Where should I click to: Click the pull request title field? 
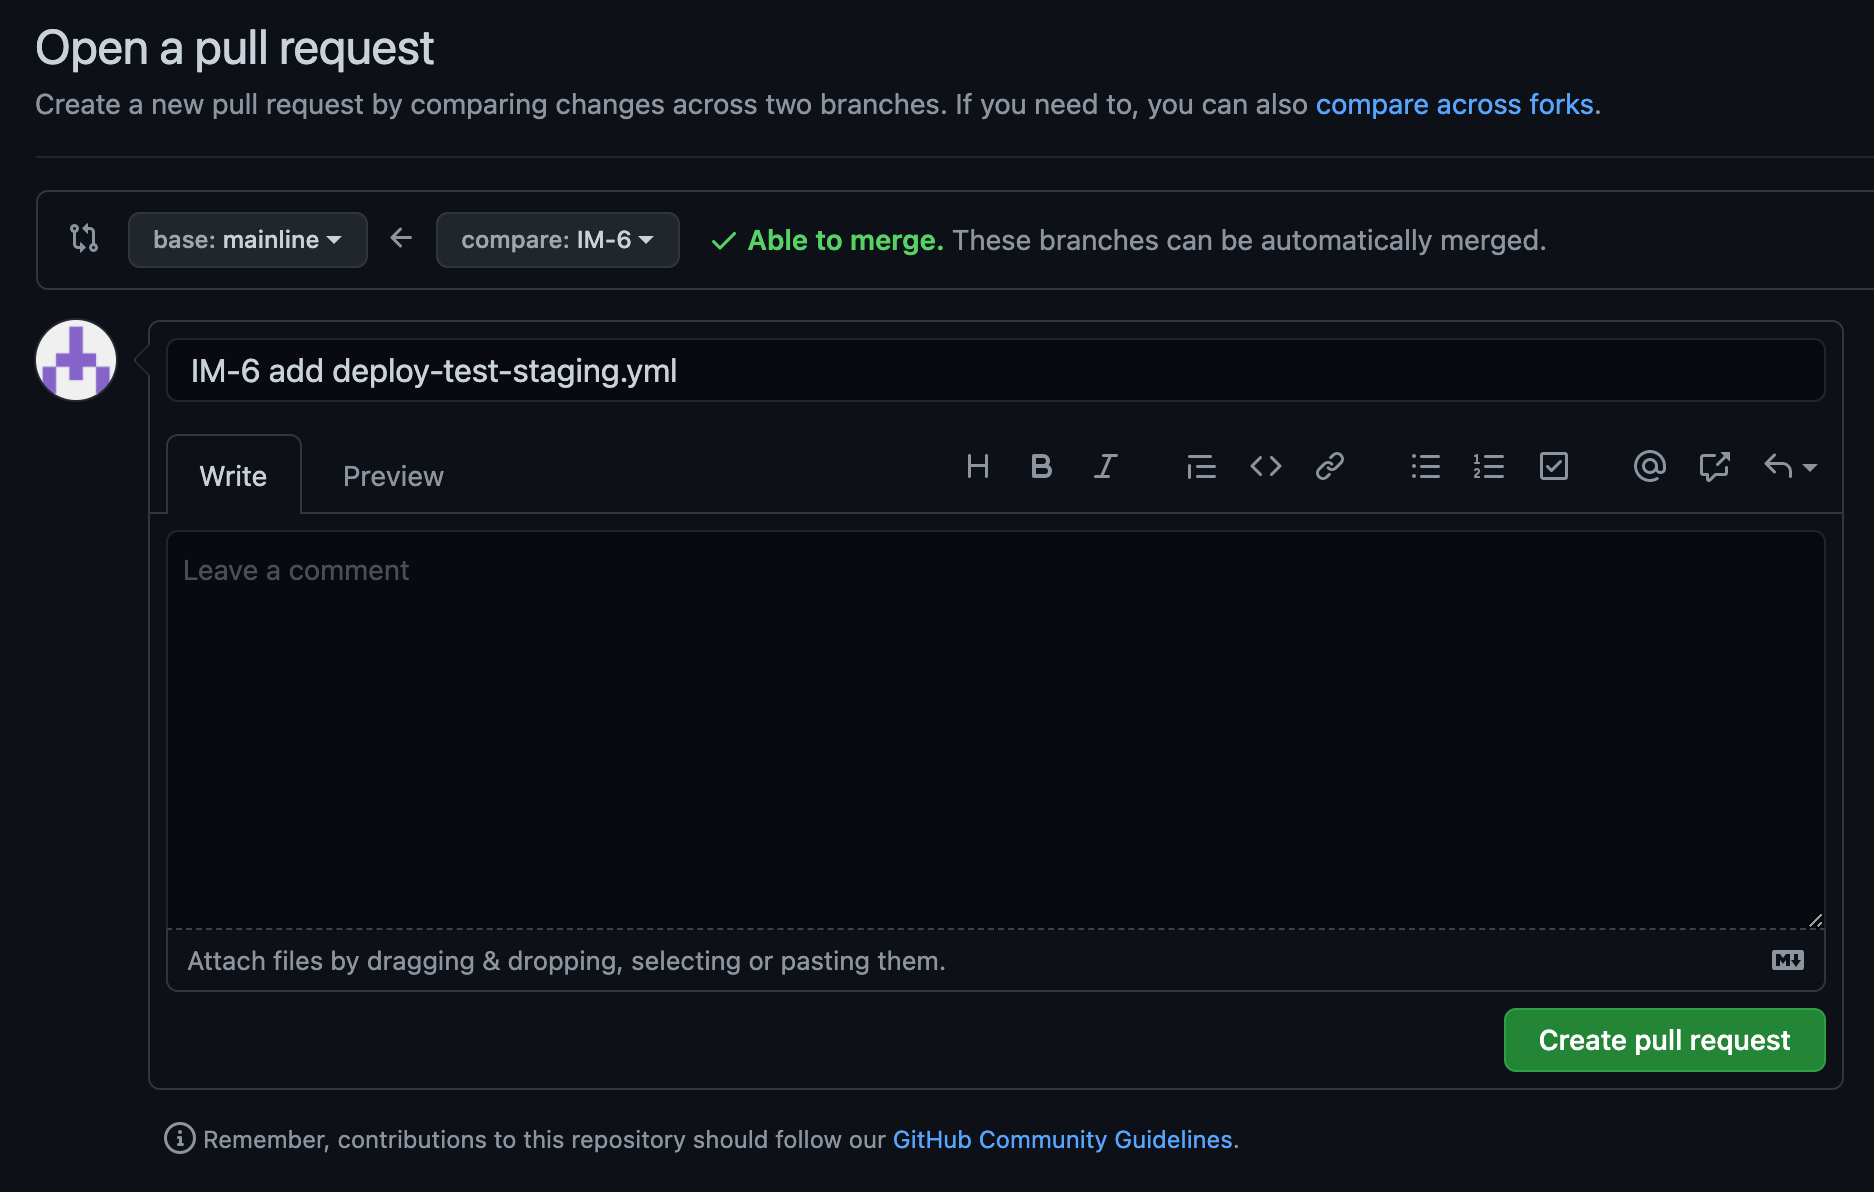[995, 371]
